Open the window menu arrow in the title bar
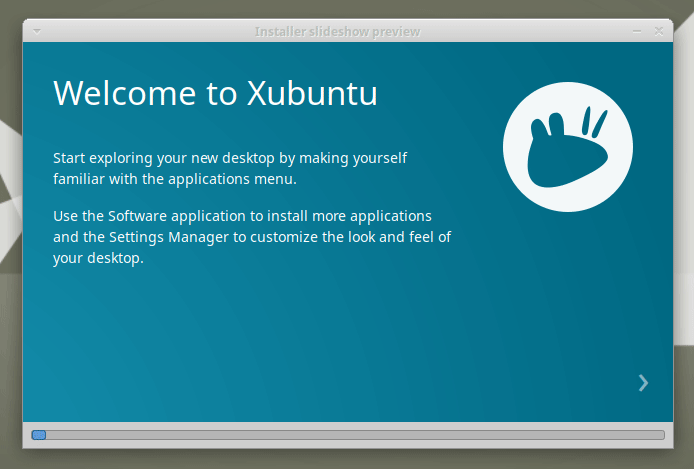Viewport: 694px width, 469px height. (37, 31)
